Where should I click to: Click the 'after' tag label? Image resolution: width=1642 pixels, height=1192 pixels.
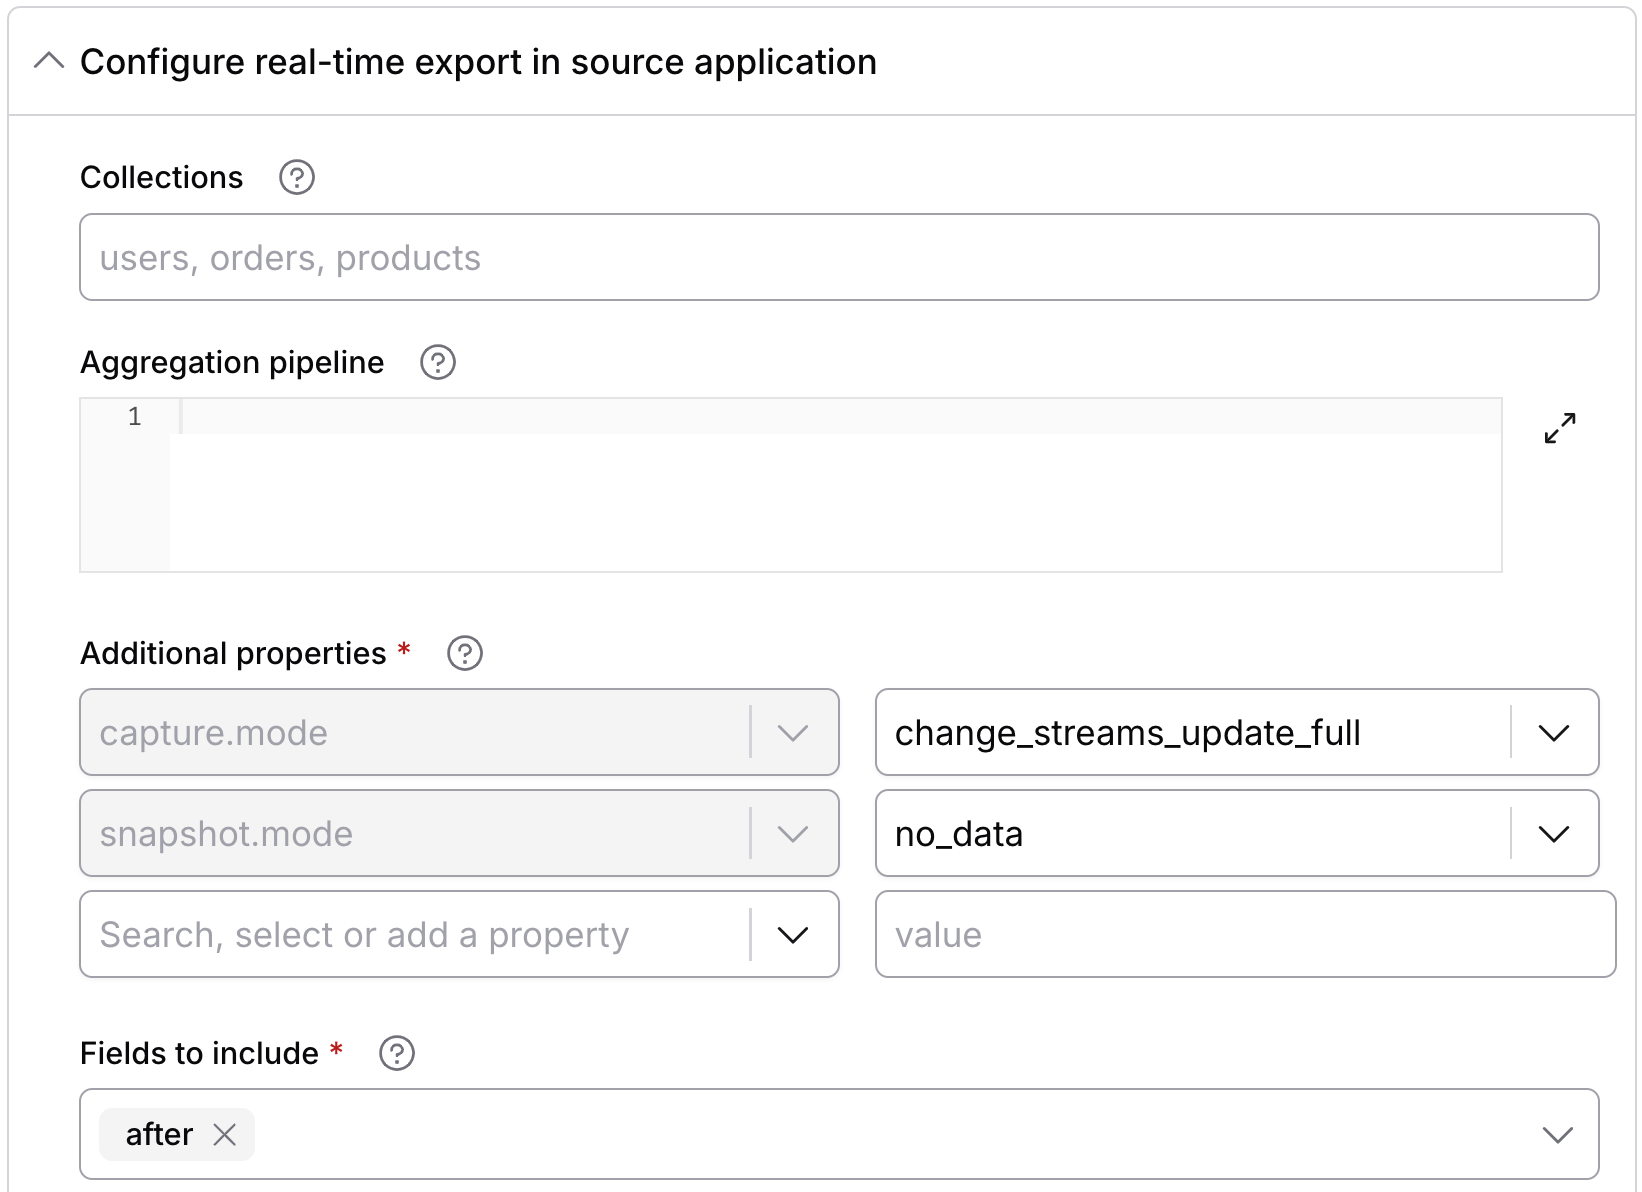point(159,1134)
